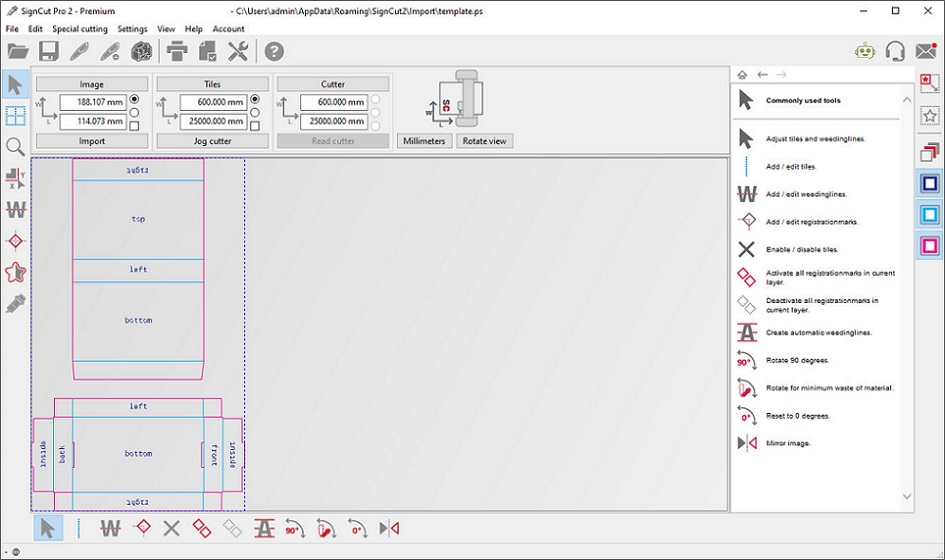Open help with the question mark icon

(274, 51)
